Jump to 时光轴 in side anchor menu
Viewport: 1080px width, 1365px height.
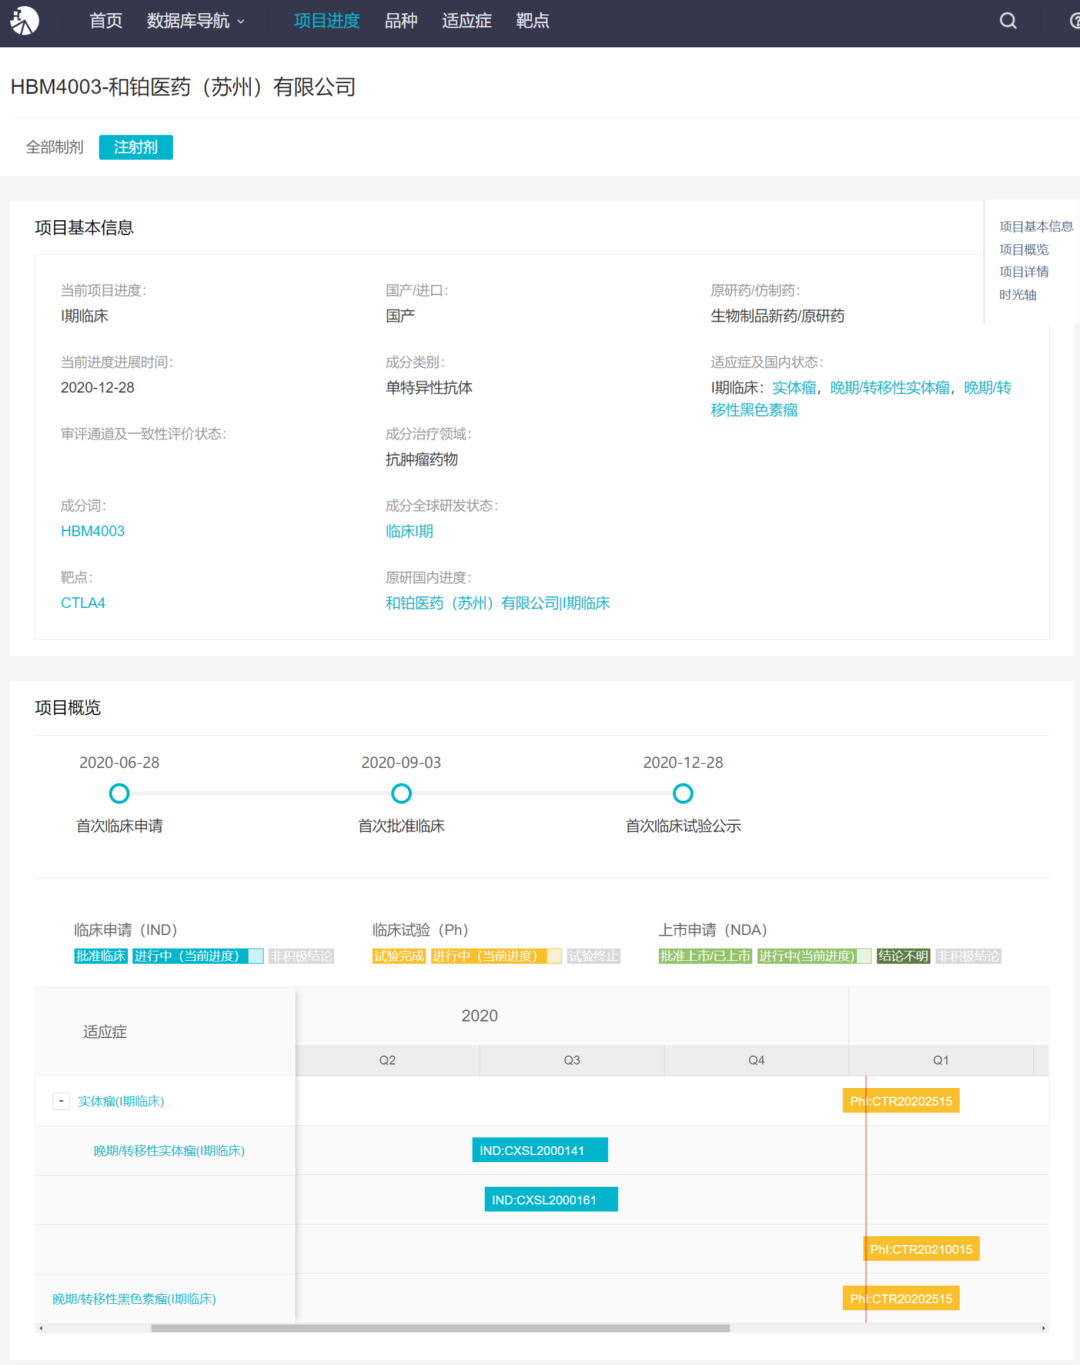[x=1018, y=295]
